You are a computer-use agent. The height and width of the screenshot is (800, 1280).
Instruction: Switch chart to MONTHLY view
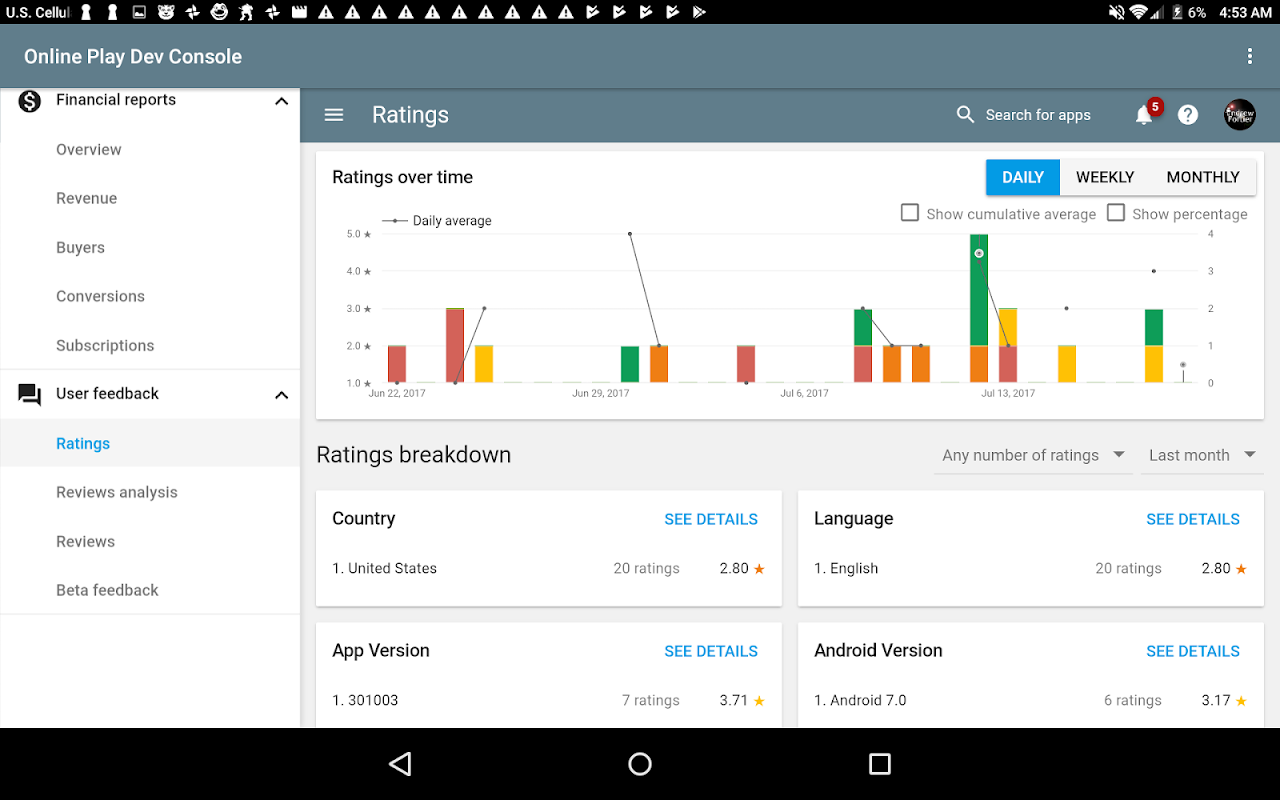(1203, 177)
